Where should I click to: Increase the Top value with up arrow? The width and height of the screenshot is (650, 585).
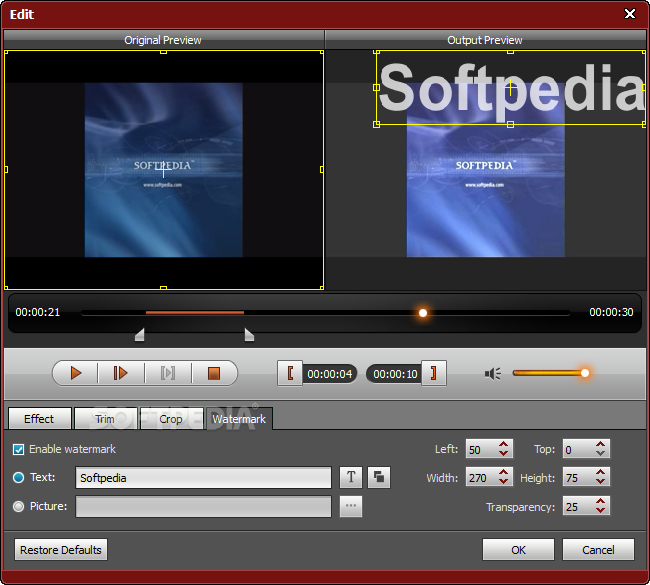pos(600,444)
